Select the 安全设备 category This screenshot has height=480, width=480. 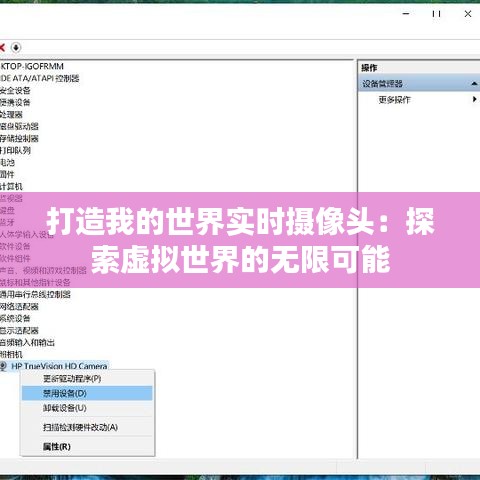point(15,90)
